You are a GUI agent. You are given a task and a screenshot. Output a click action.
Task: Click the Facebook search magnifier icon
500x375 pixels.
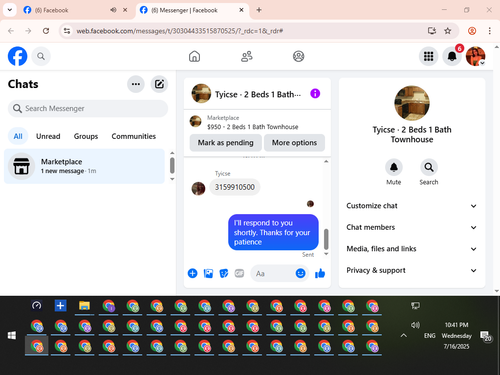pos(41,56)
